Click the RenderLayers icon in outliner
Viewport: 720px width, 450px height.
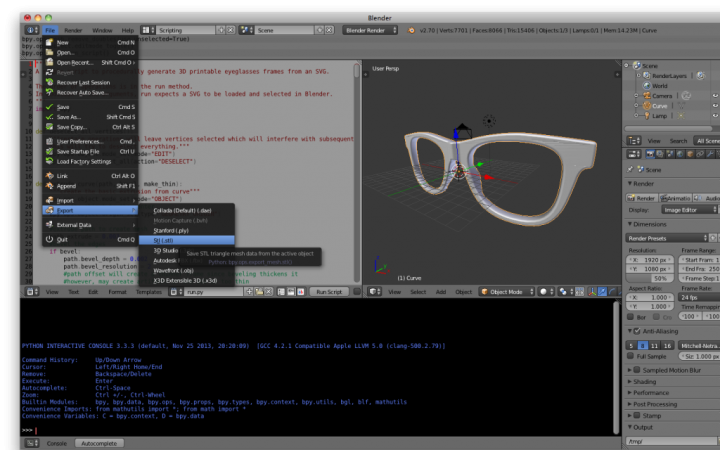647,76
